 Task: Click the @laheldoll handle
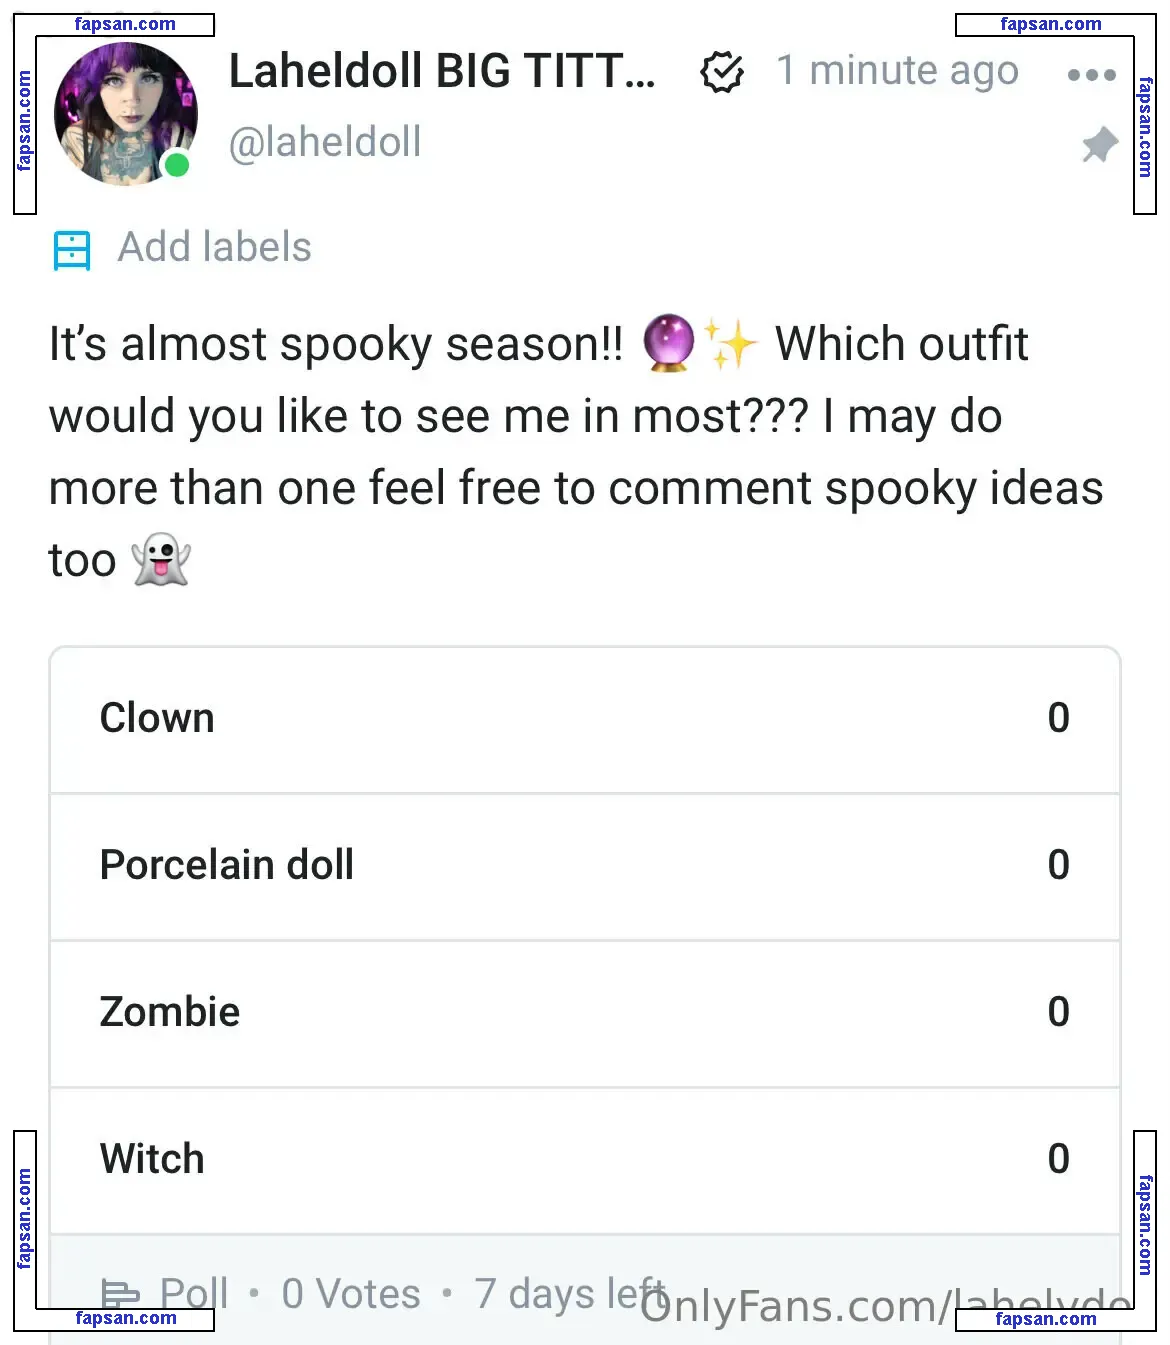325,142
